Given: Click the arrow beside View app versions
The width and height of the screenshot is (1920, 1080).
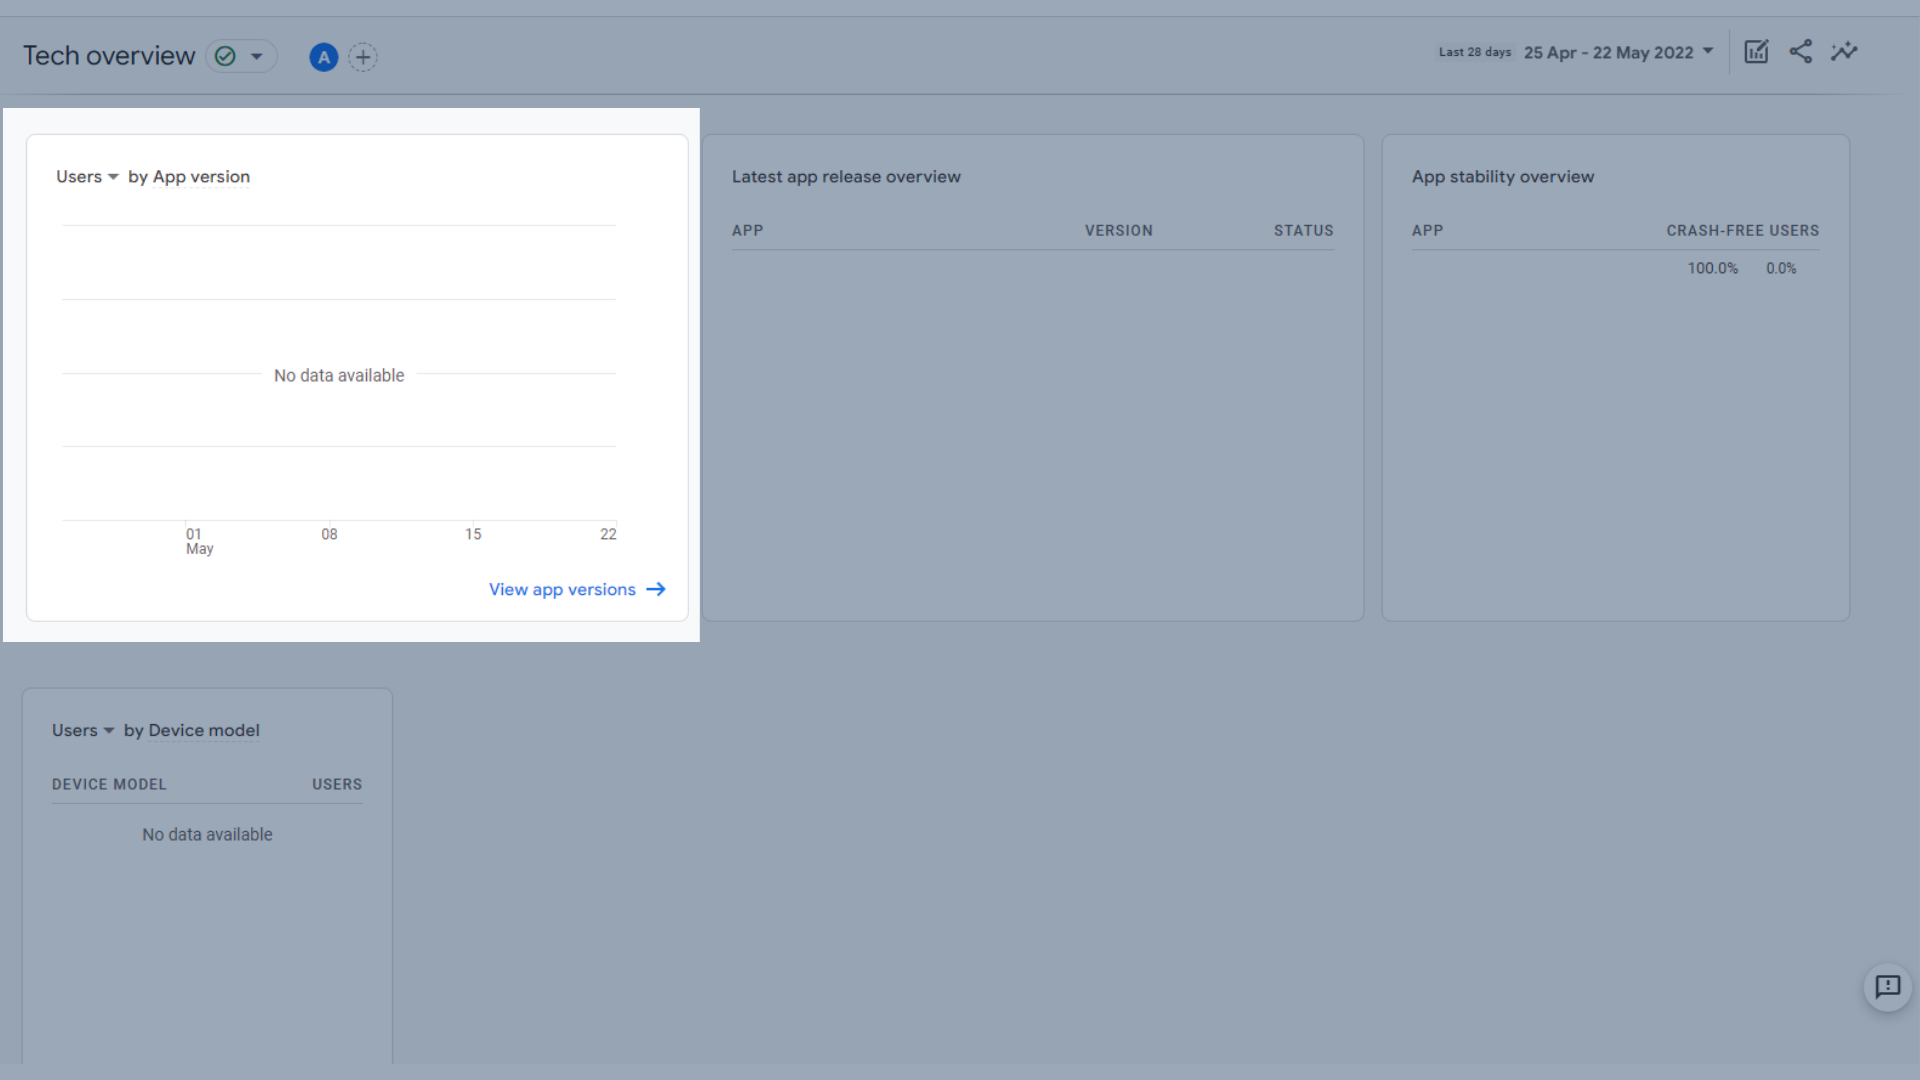Looking at the screenshot, I should coord(656,589).
